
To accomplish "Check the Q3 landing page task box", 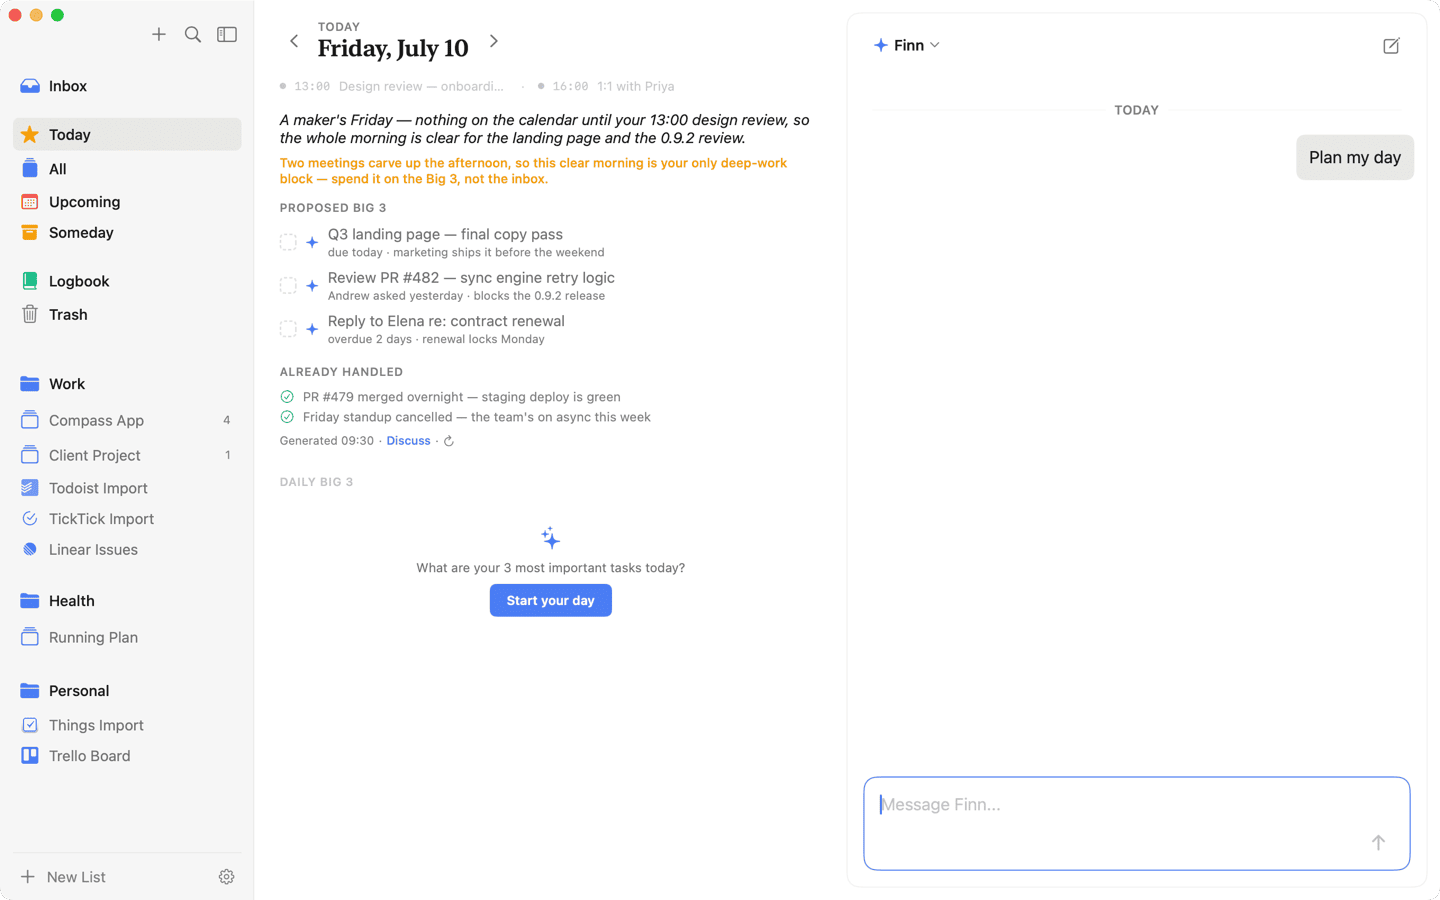I will click(288, 242).
